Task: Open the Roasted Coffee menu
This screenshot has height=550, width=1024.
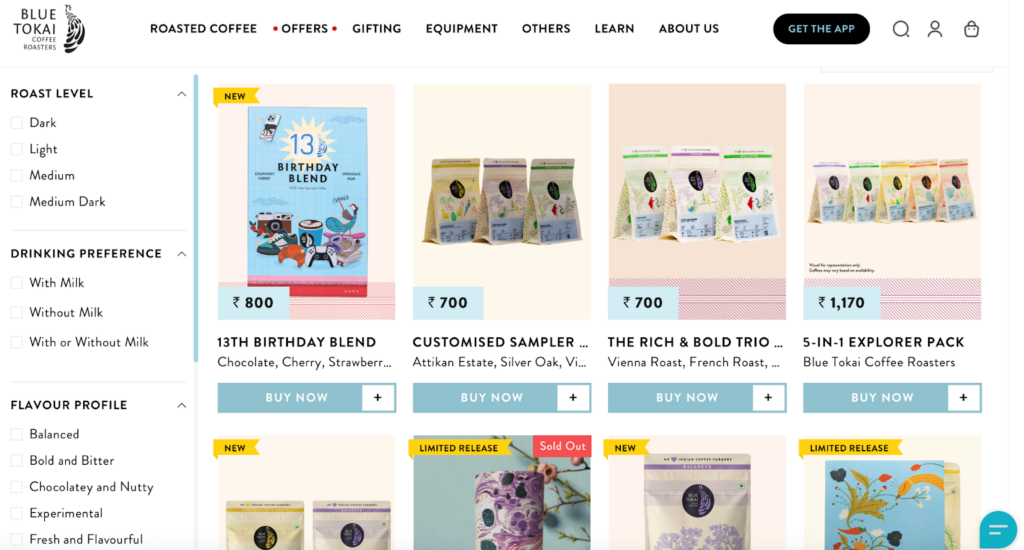Action: pos(203,29)
